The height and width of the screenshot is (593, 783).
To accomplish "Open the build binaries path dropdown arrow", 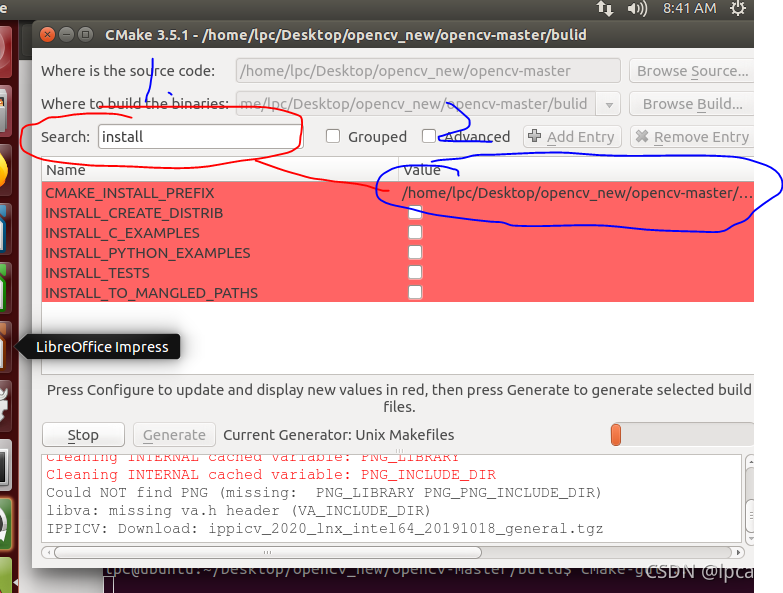I will 609,104.
